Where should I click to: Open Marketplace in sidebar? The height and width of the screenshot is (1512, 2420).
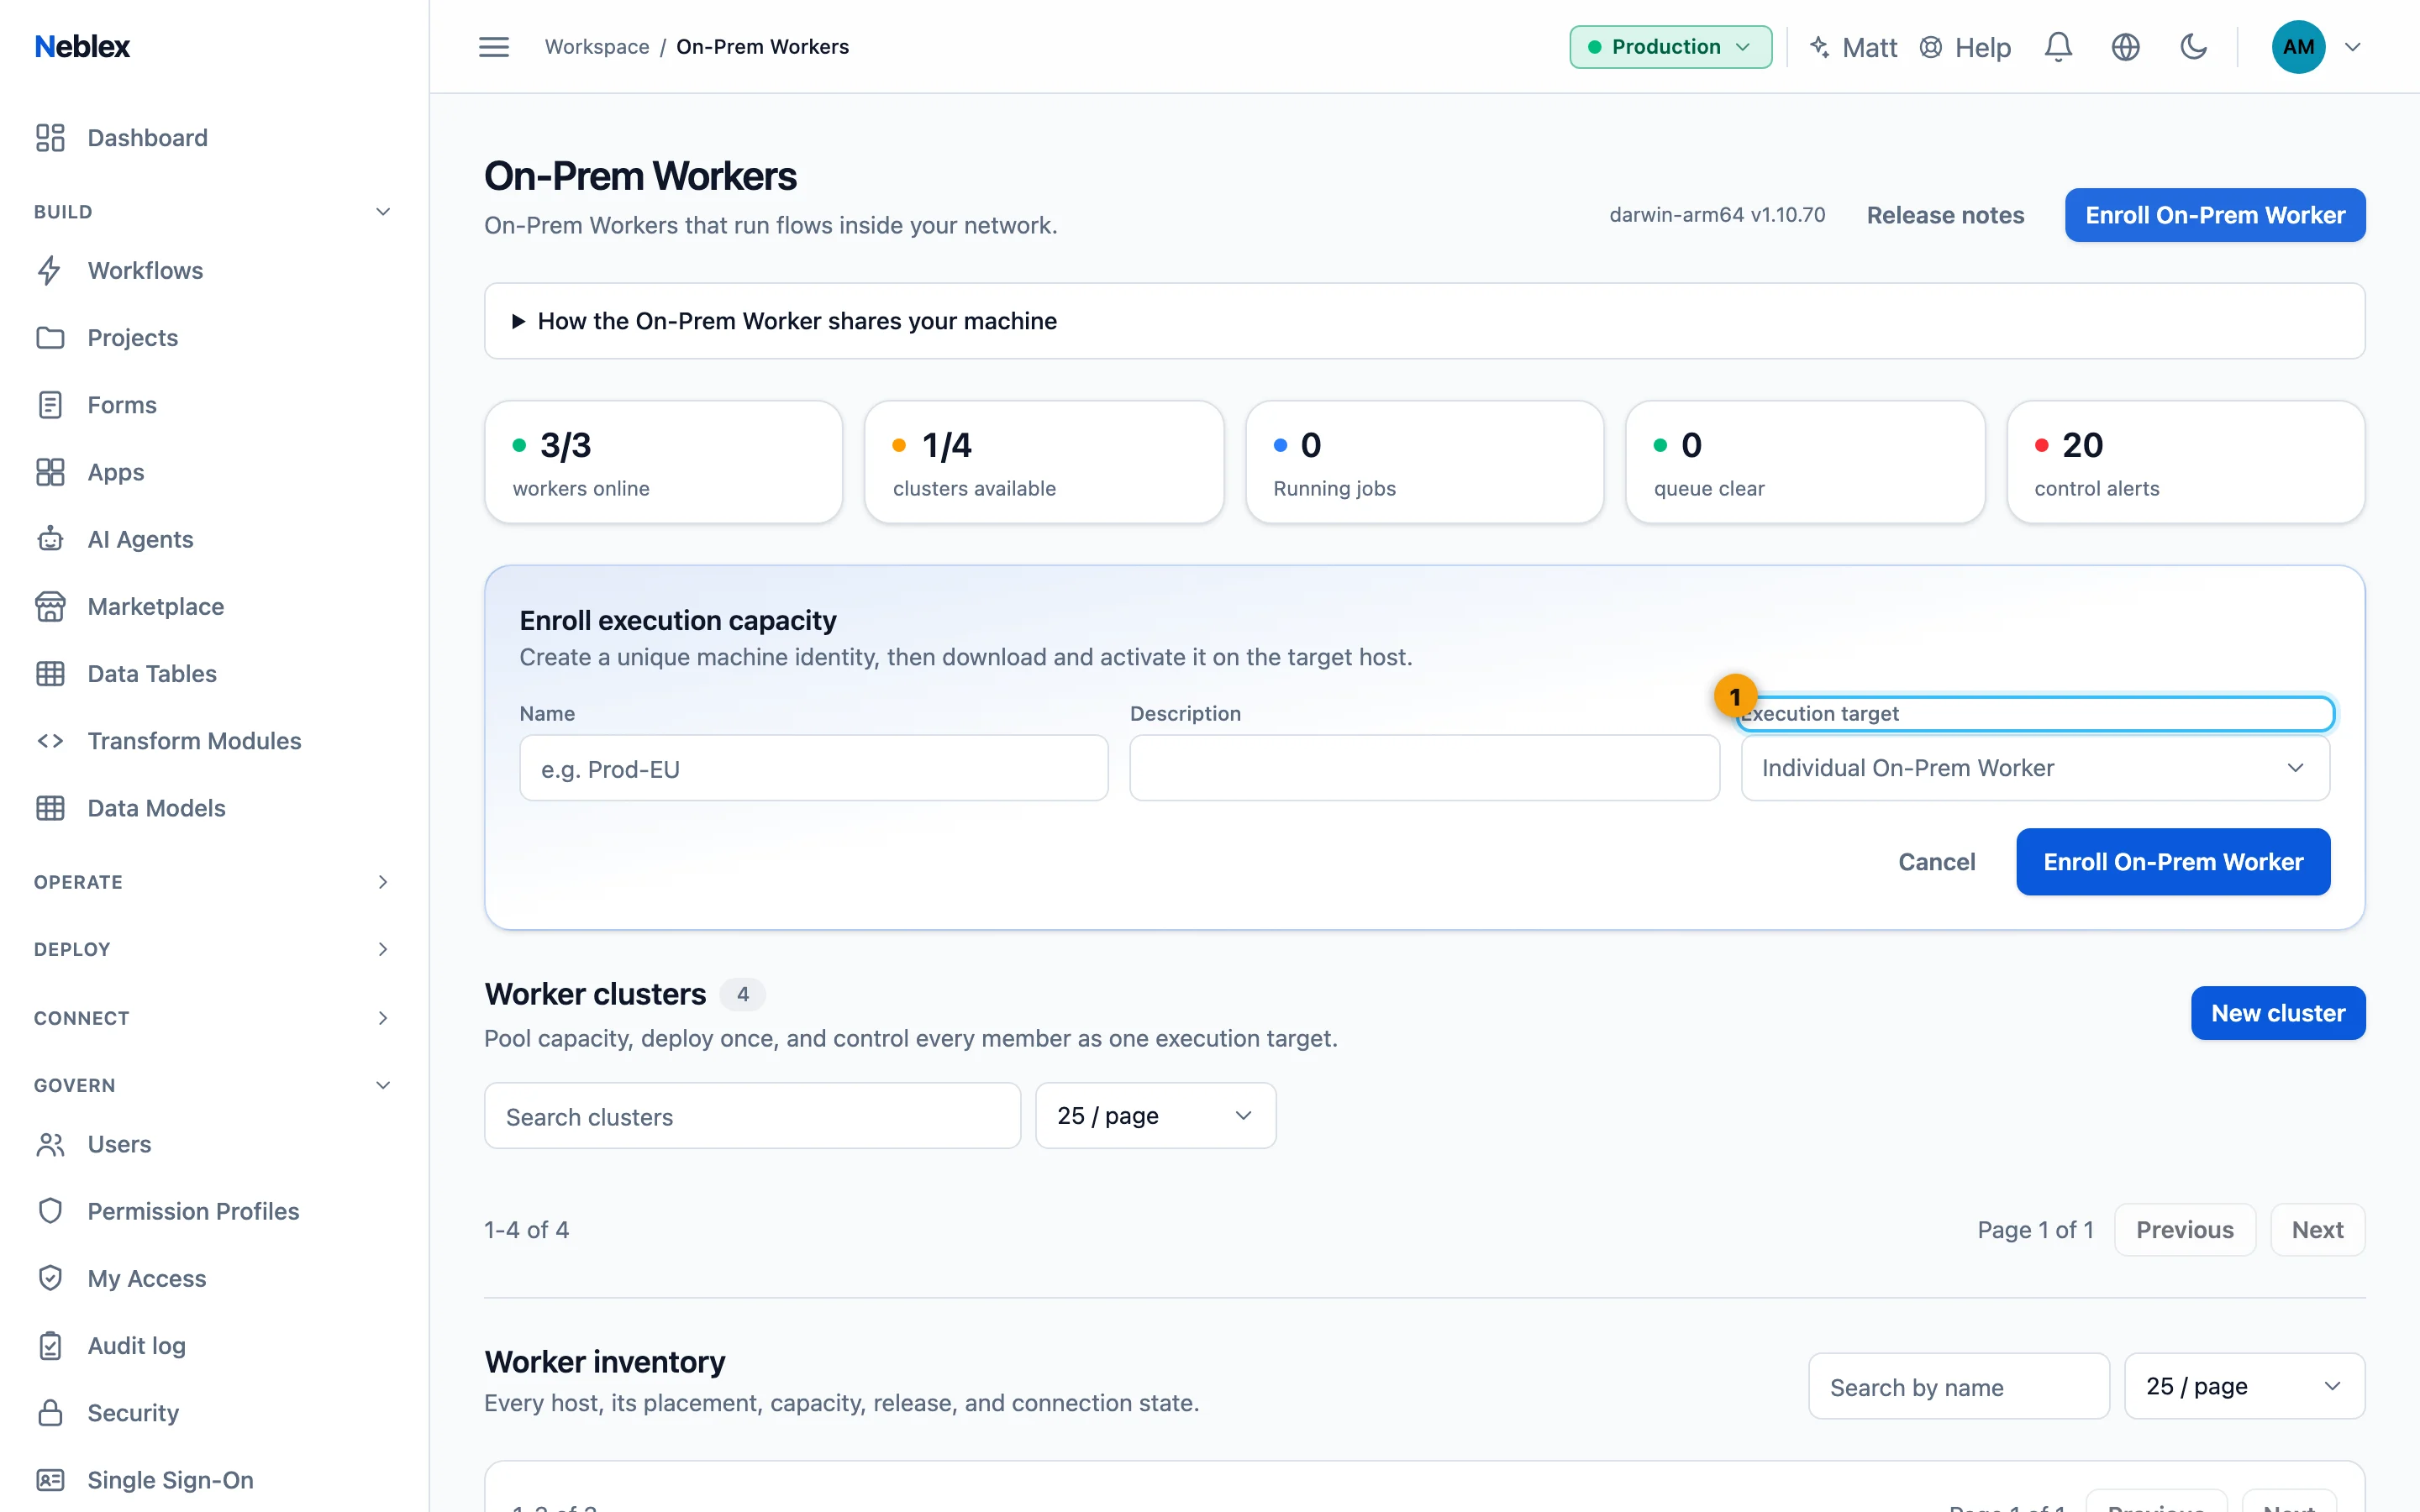(x=214, y=607)
